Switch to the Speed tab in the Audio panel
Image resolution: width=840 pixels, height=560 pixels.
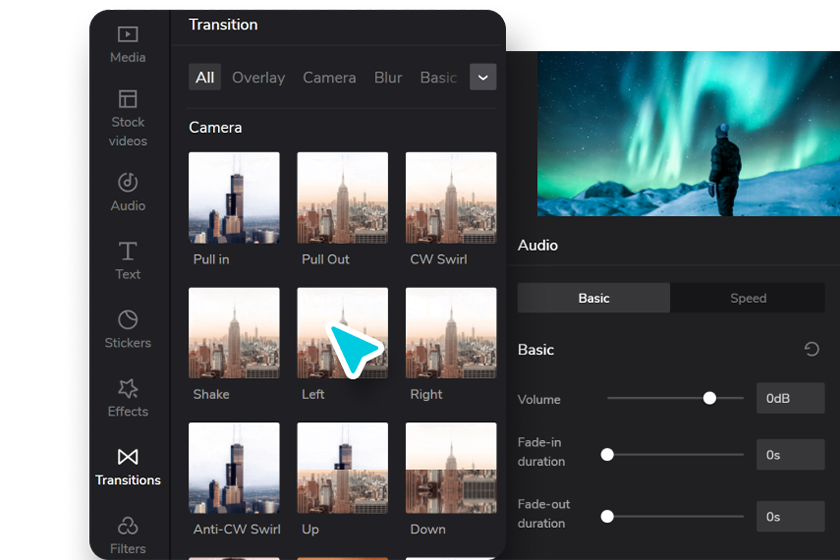748,298
